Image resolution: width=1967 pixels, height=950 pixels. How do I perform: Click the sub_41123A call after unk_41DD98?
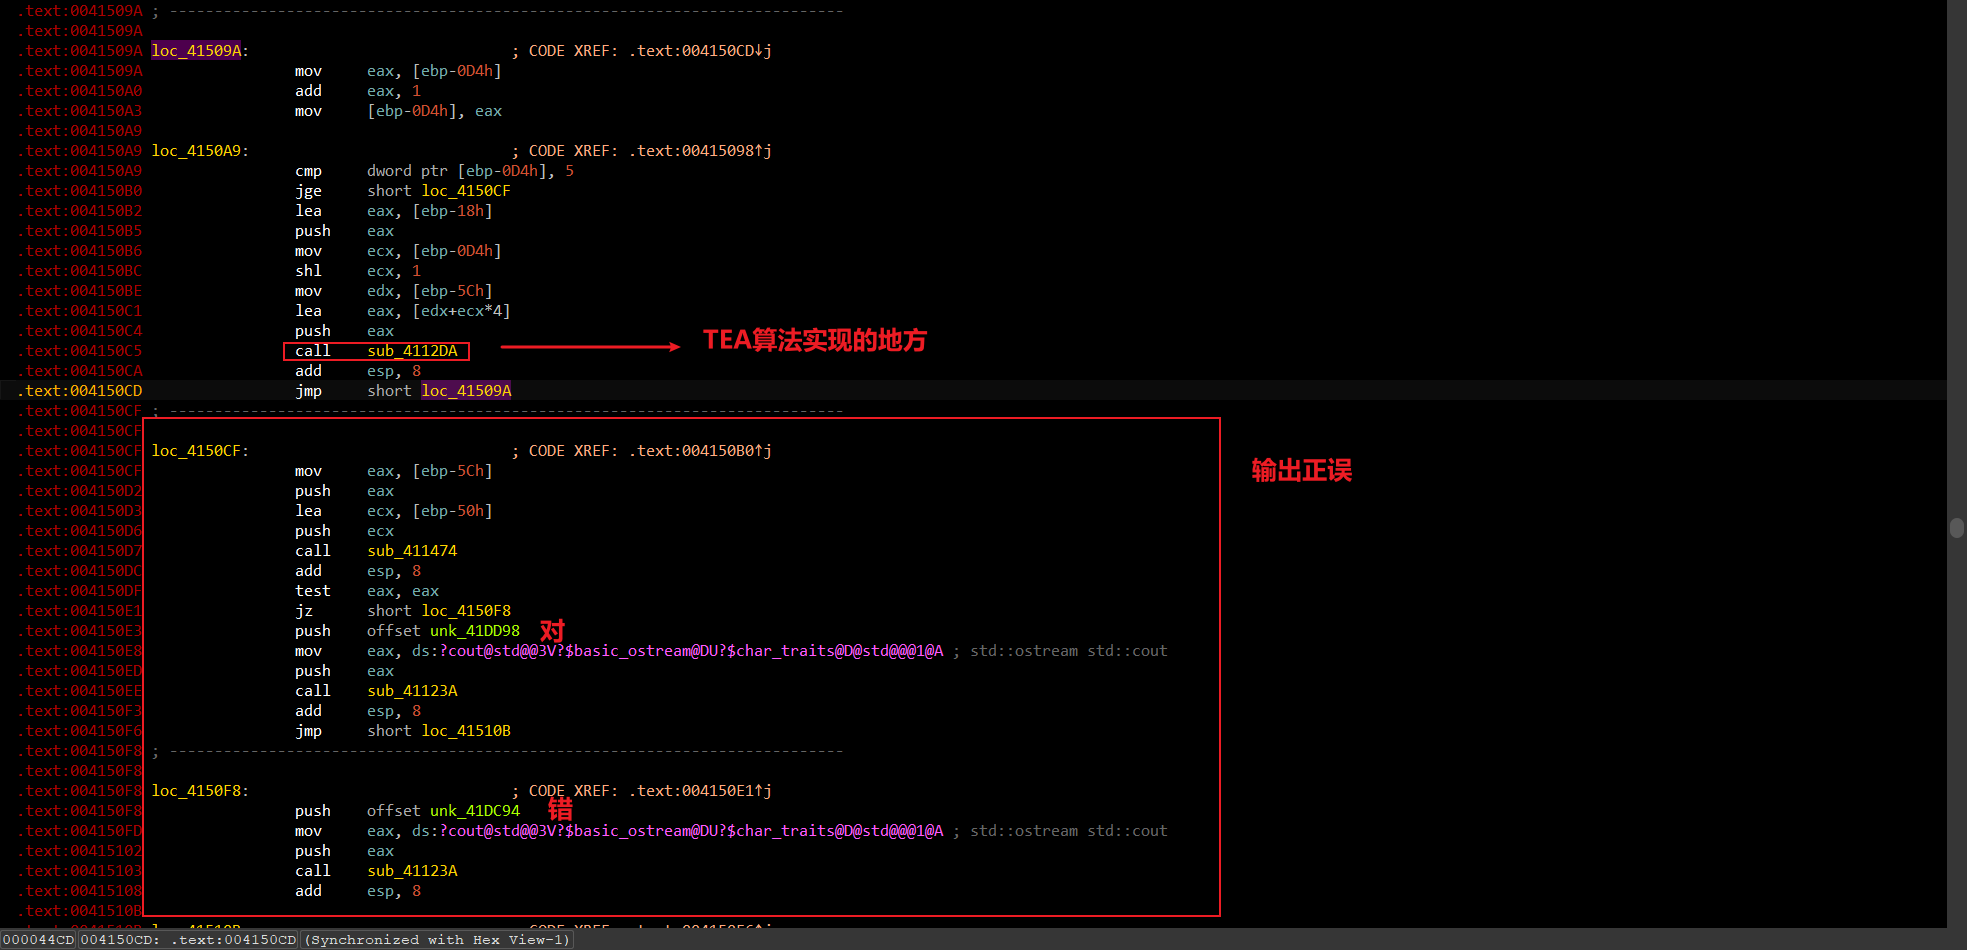412,691
